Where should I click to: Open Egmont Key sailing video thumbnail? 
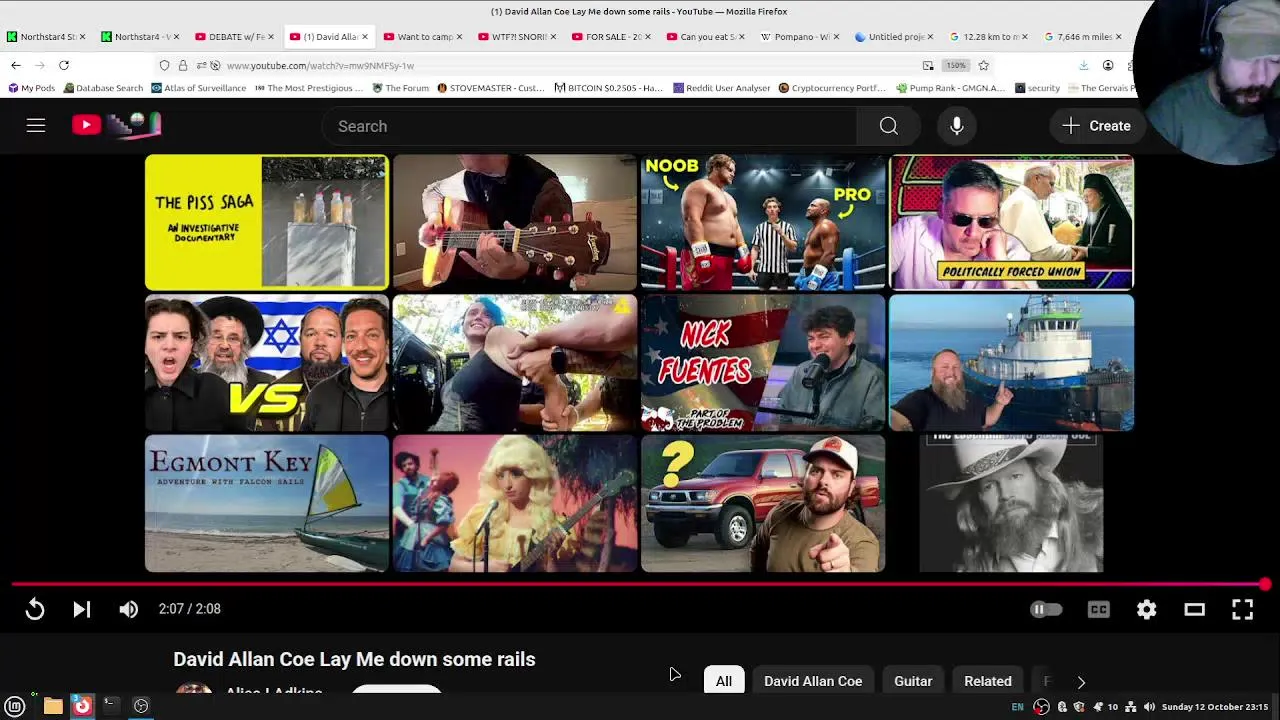coord(267,503)
